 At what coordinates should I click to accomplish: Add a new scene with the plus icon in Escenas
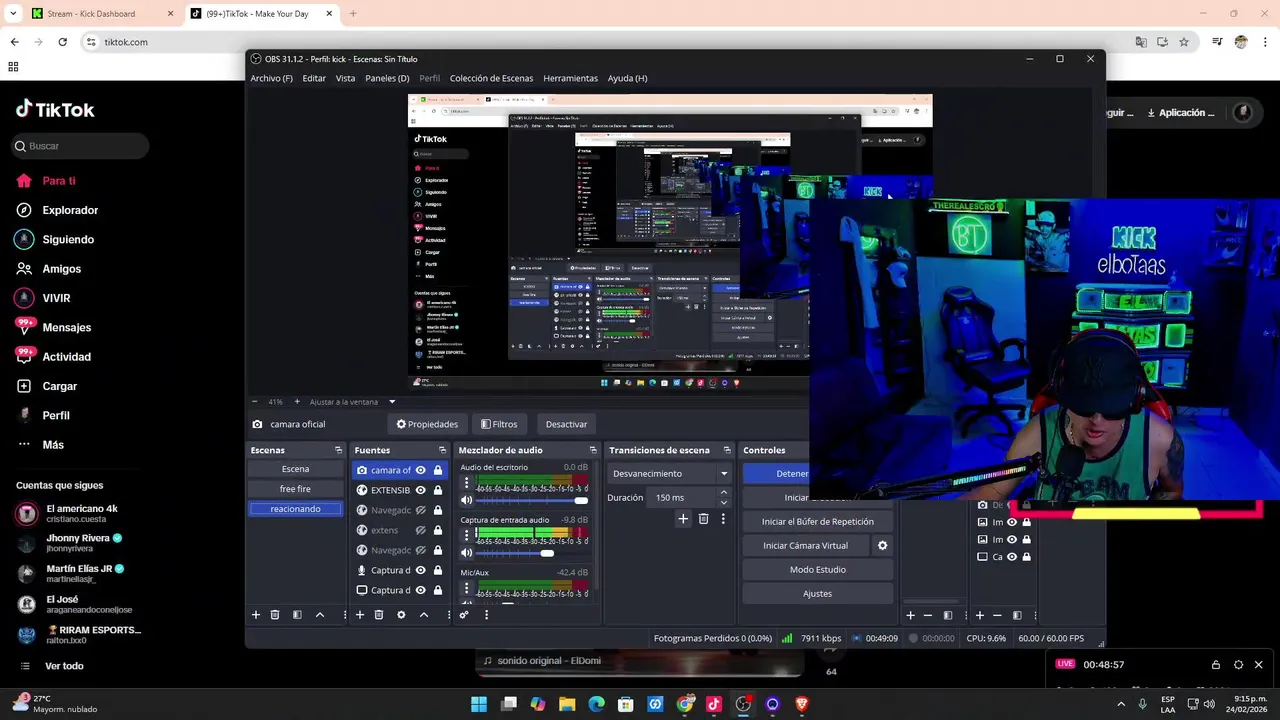point(256,615)
